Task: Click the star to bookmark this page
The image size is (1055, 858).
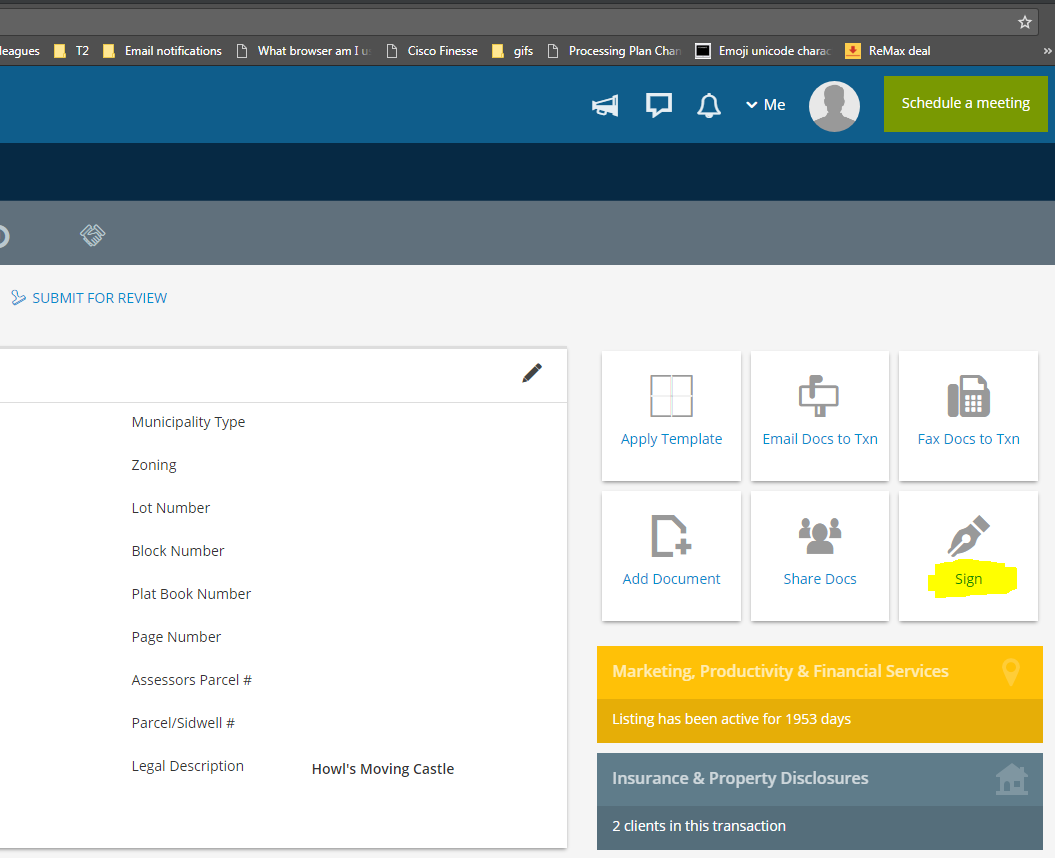Action: [1024, 20]
